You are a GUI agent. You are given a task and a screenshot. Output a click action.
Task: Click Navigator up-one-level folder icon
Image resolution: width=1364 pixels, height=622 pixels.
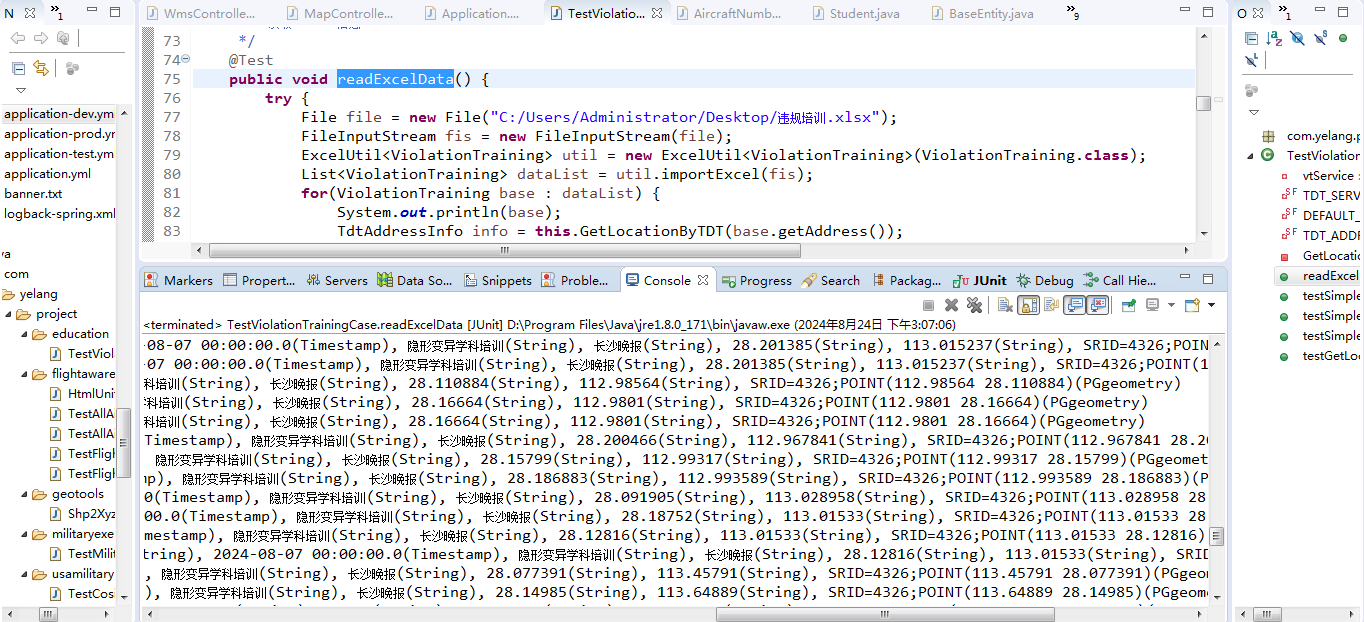pos(63,38)
